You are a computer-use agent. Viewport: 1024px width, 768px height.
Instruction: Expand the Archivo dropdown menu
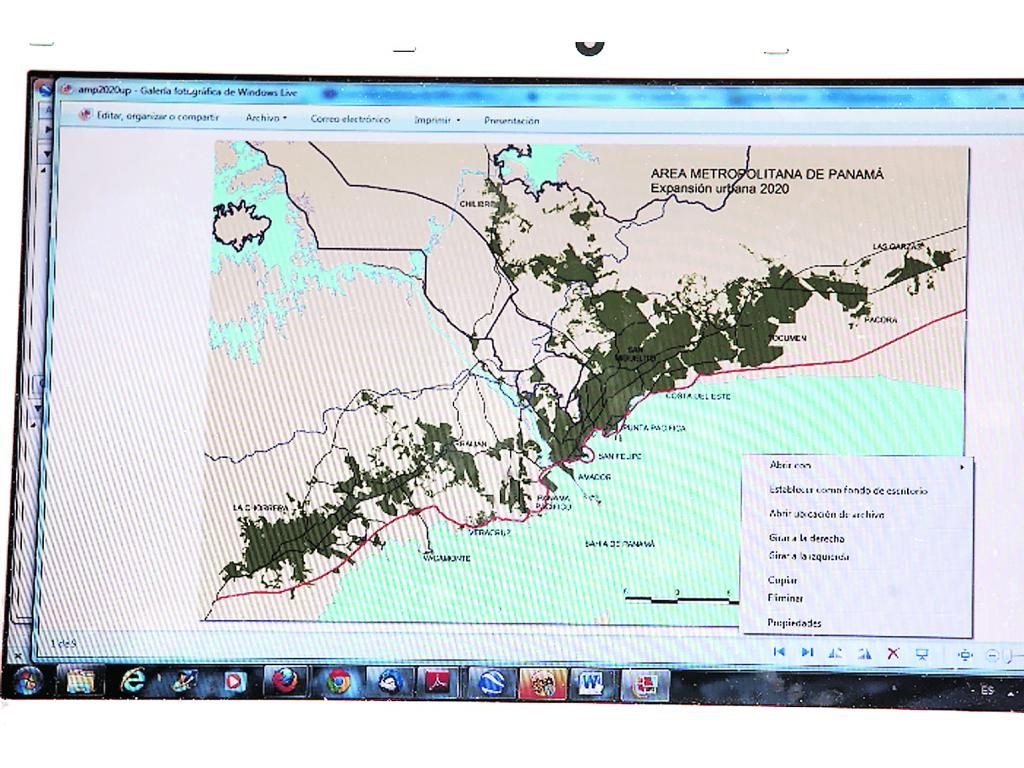click(x=266, y=118)
